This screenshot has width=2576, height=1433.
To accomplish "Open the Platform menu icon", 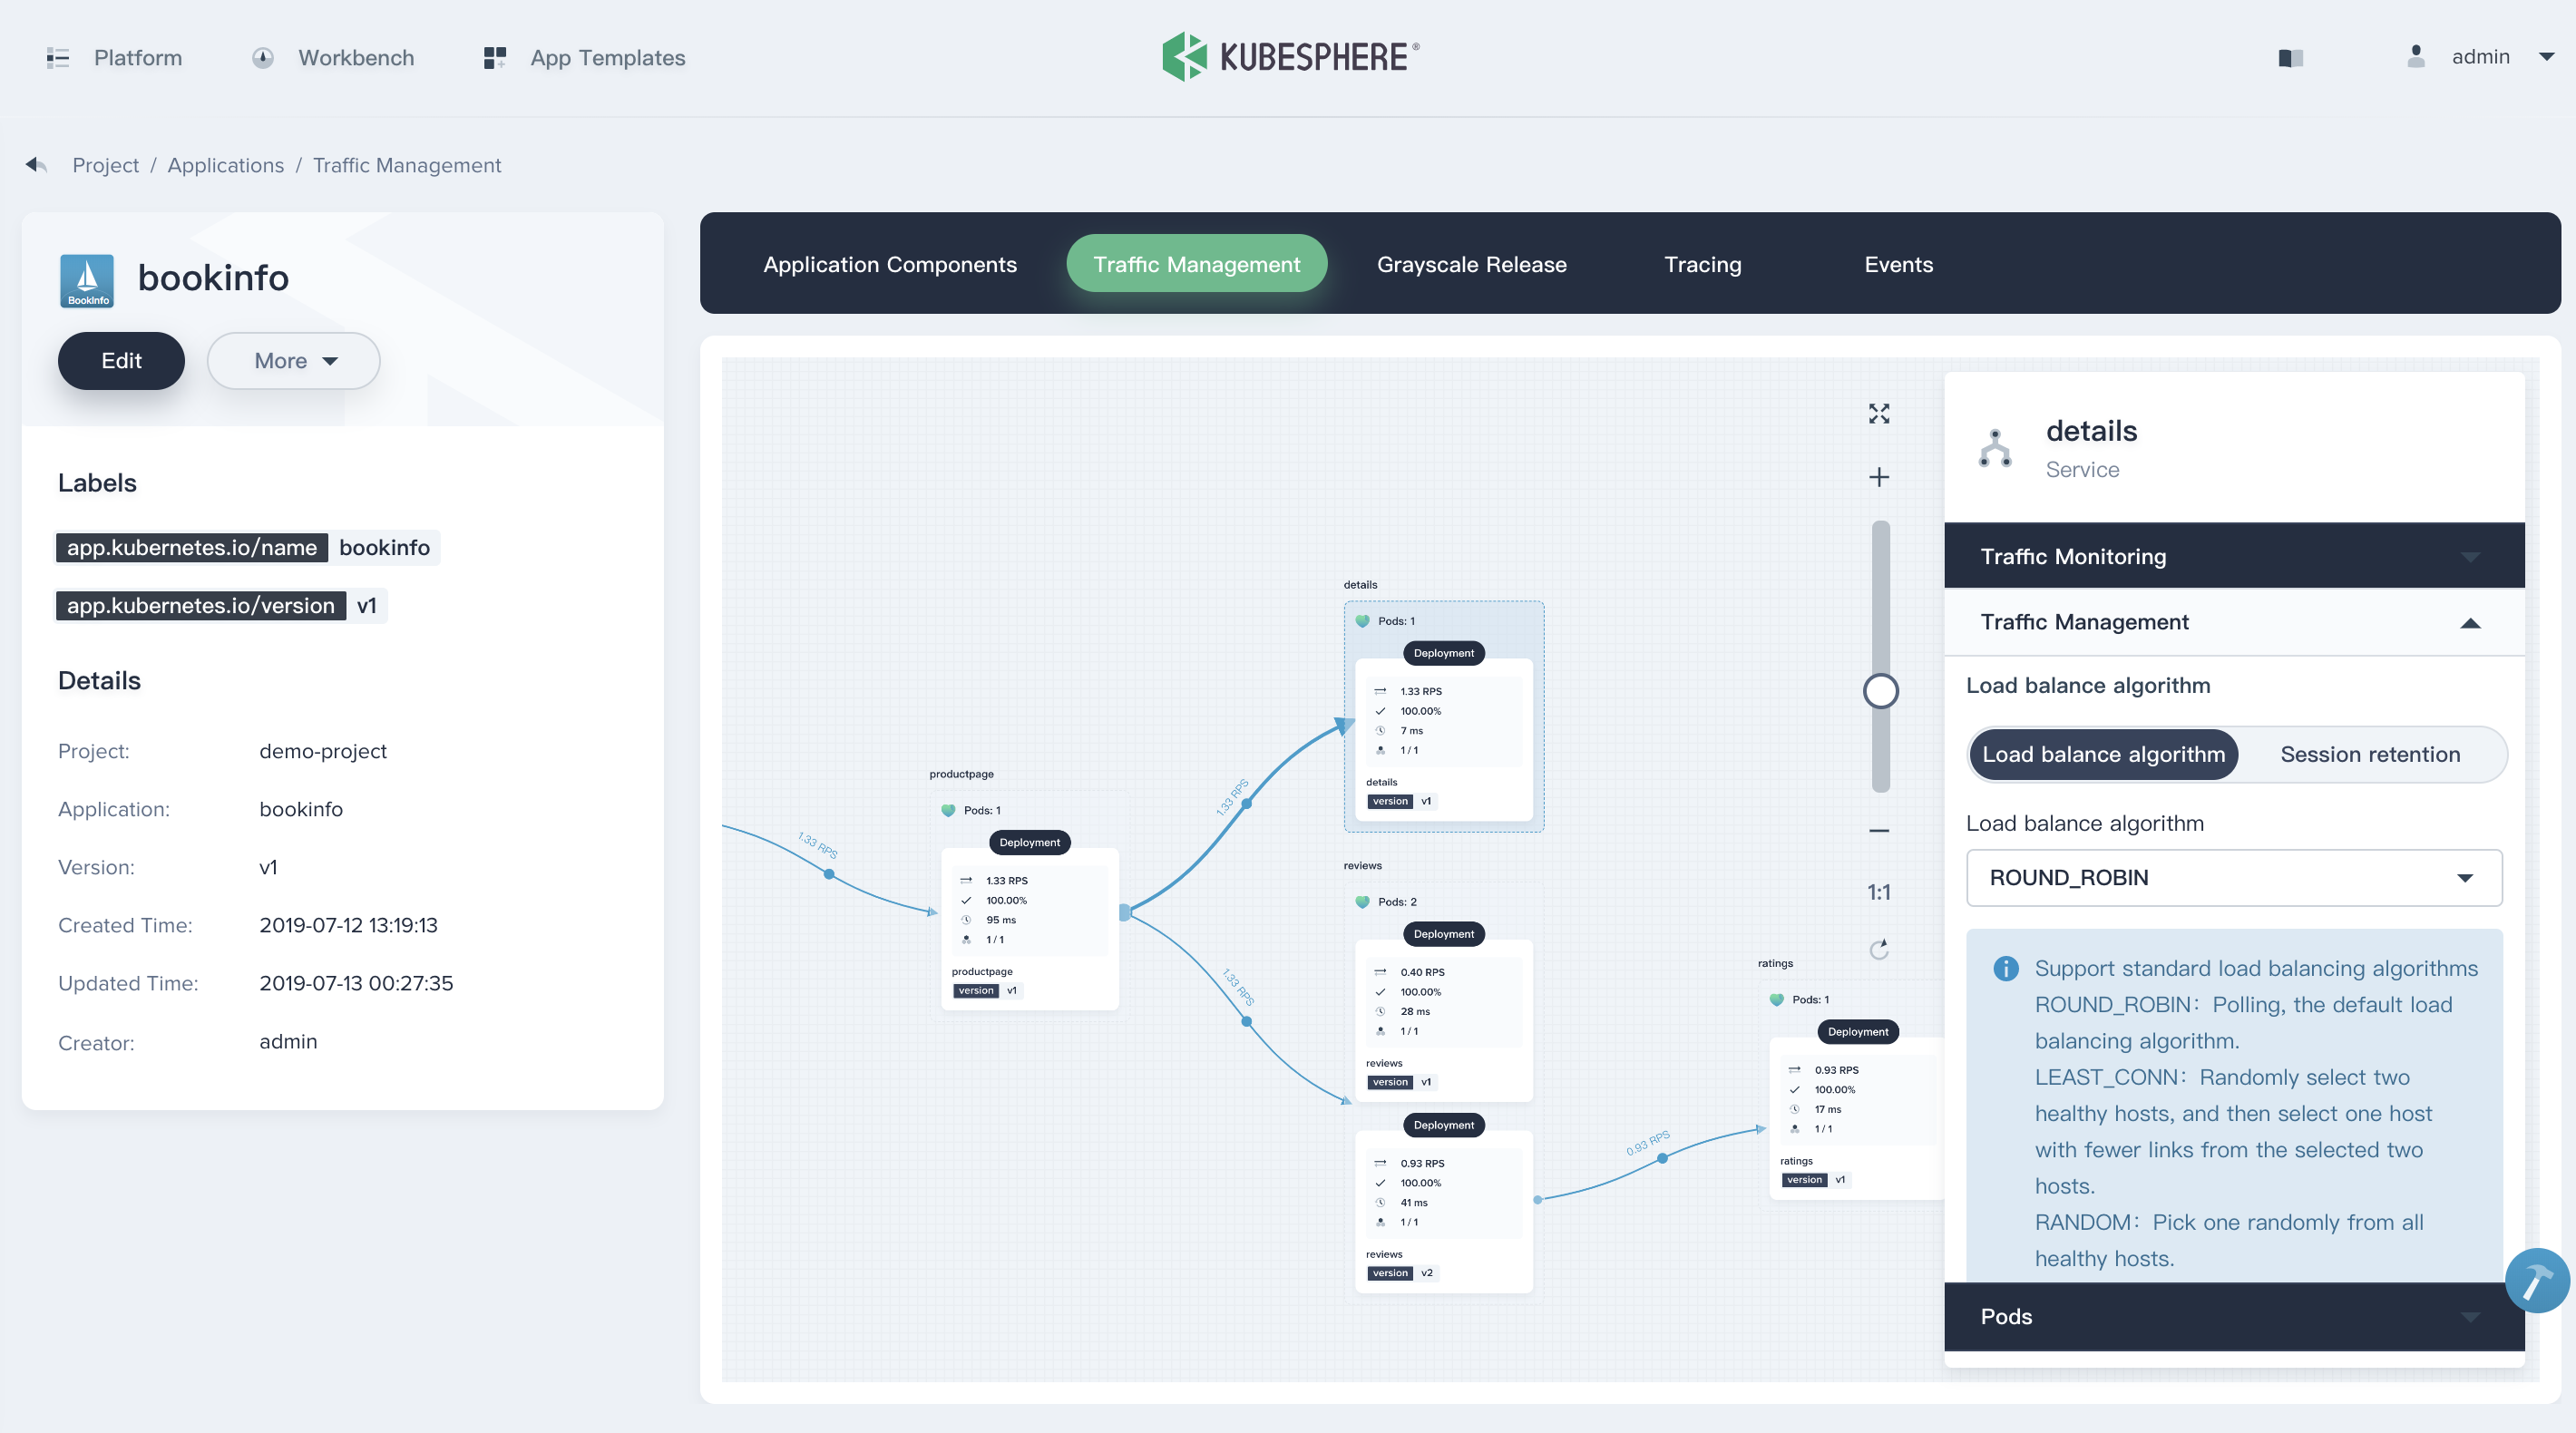I will (58, 58).
